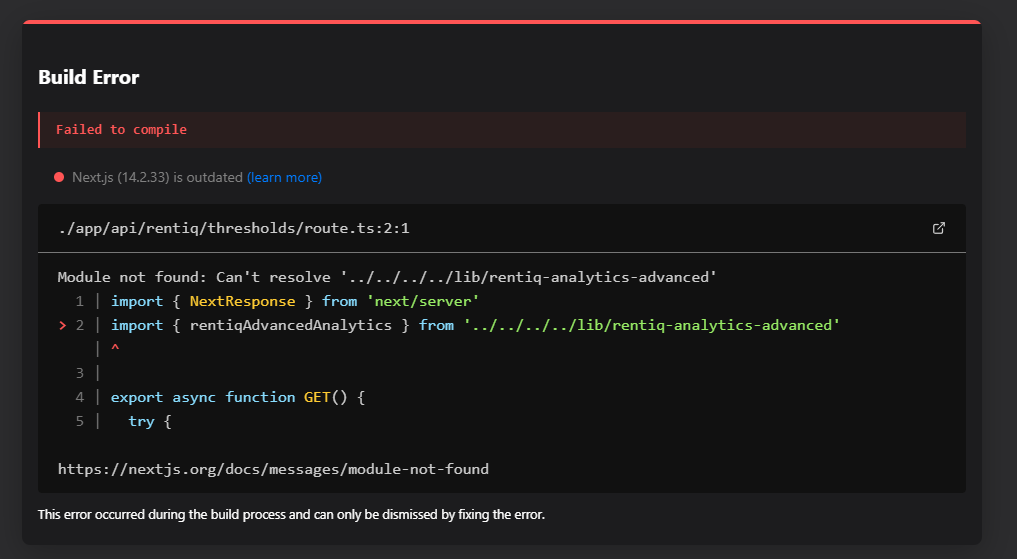1017x559 pixels.
Task: Click line number 4 in the code frame
Action: pyautogui.click(x=79, y=397)
